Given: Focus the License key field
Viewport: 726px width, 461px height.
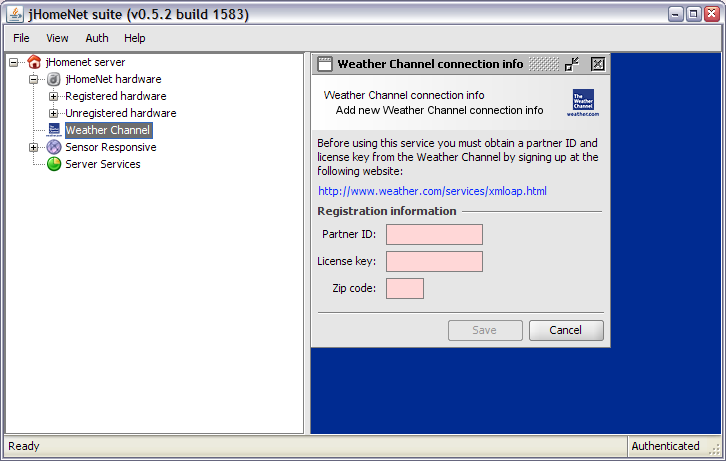Looking at the screenshot, I should pos(434,262).
